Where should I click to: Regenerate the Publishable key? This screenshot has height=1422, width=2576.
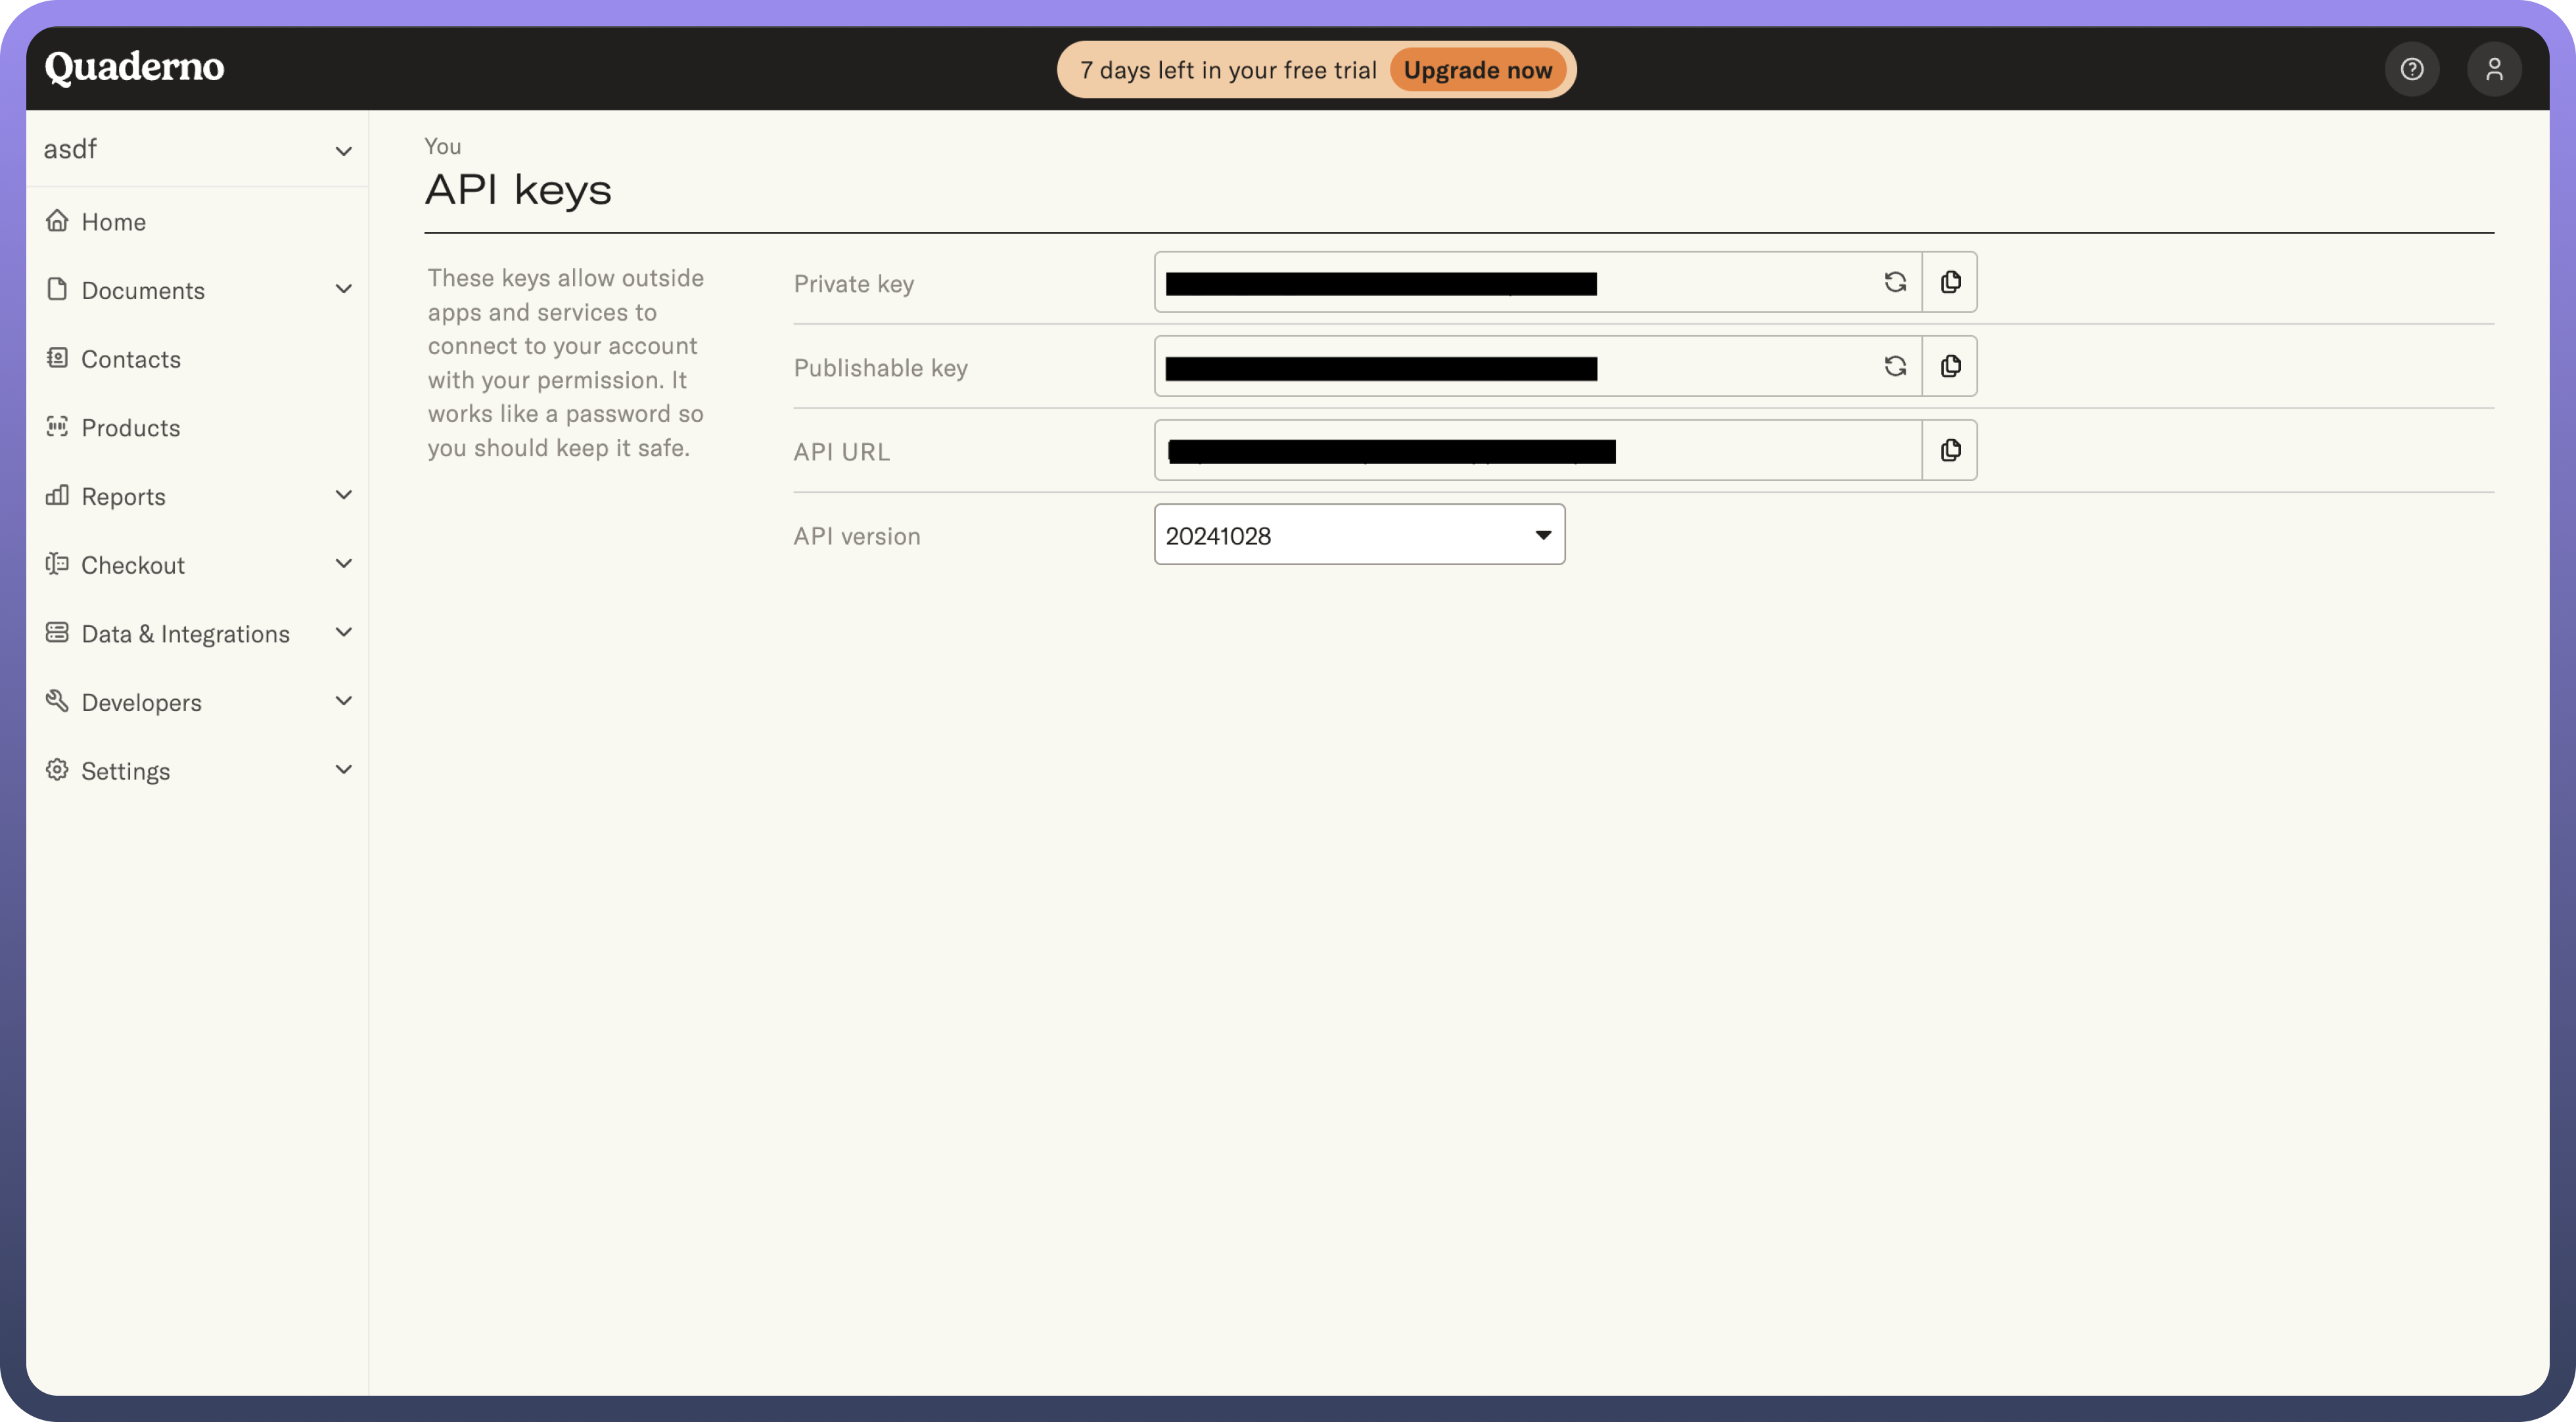[x=1894, y=366]
